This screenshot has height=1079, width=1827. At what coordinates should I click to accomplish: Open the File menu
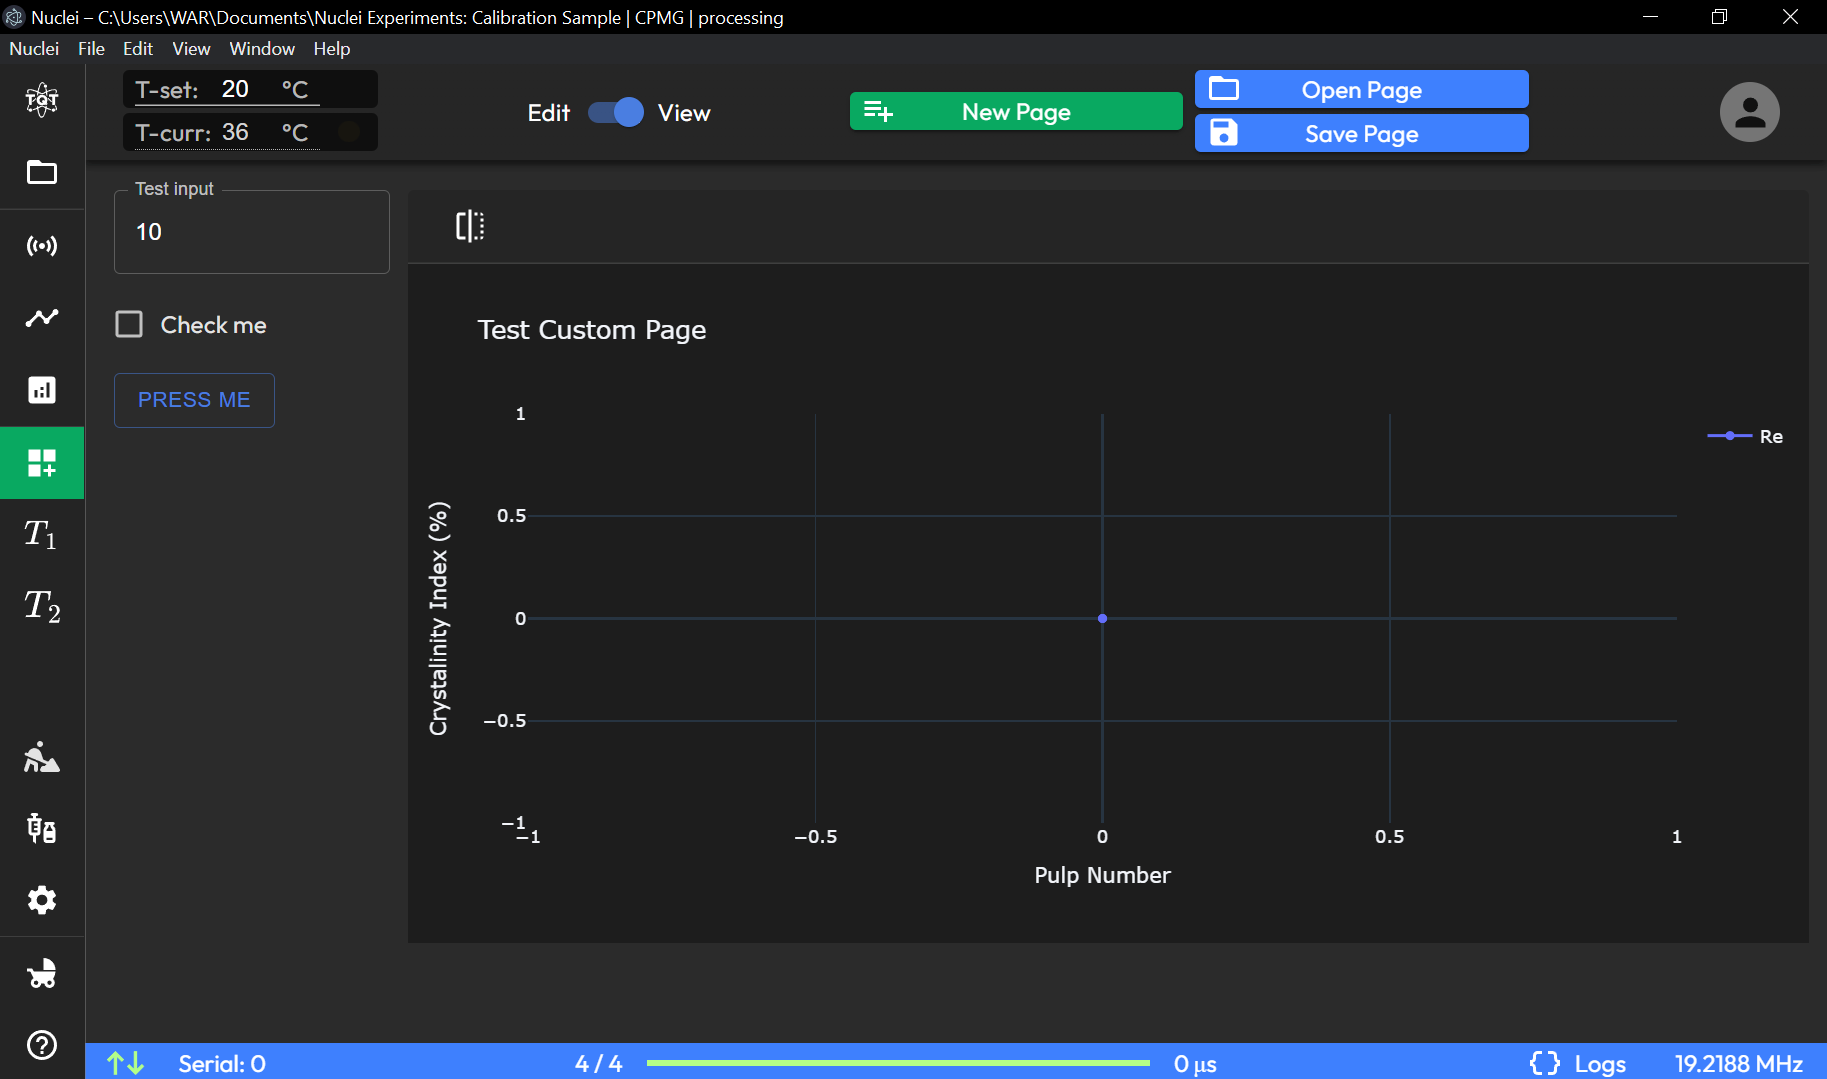pyautogui.click(x=91, y=48)
